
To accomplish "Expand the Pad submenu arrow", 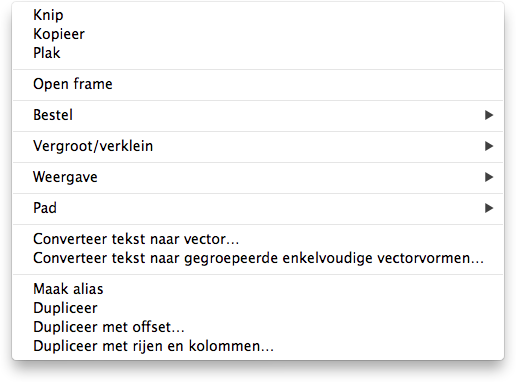I will [489, 208].
